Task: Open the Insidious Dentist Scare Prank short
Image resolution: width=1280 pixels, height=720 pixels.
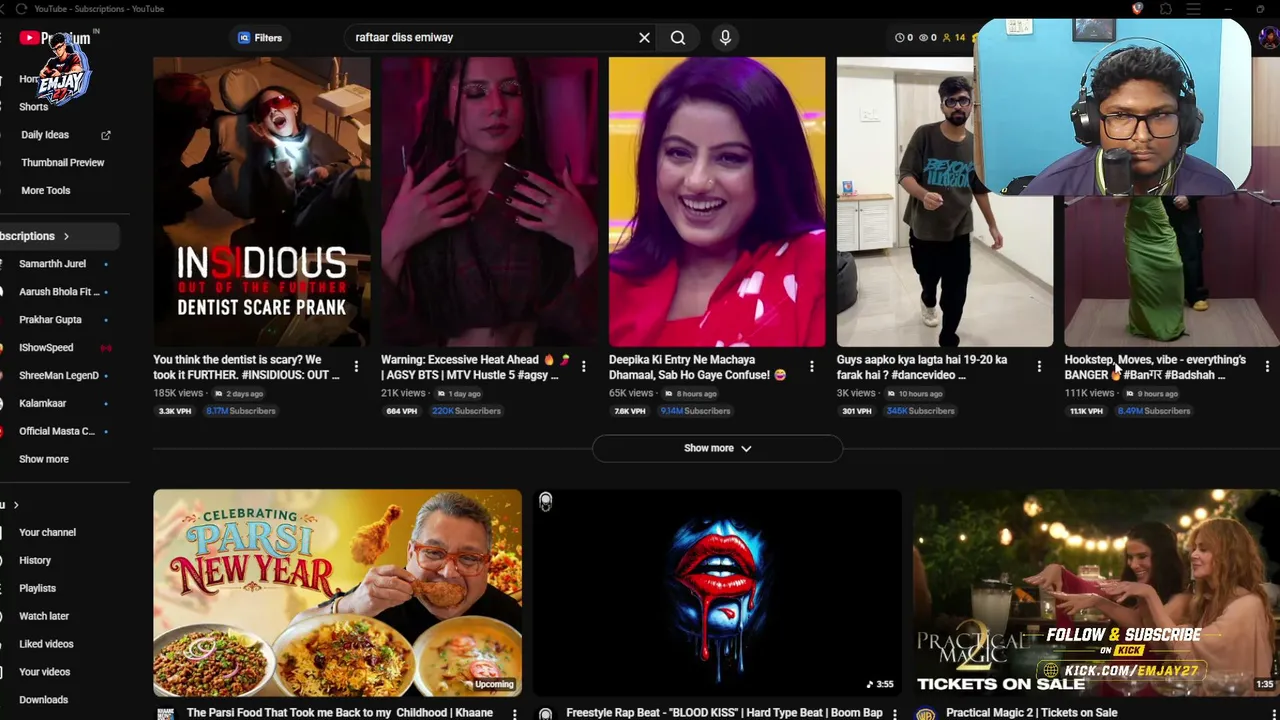Action: [x=261, y=201]
